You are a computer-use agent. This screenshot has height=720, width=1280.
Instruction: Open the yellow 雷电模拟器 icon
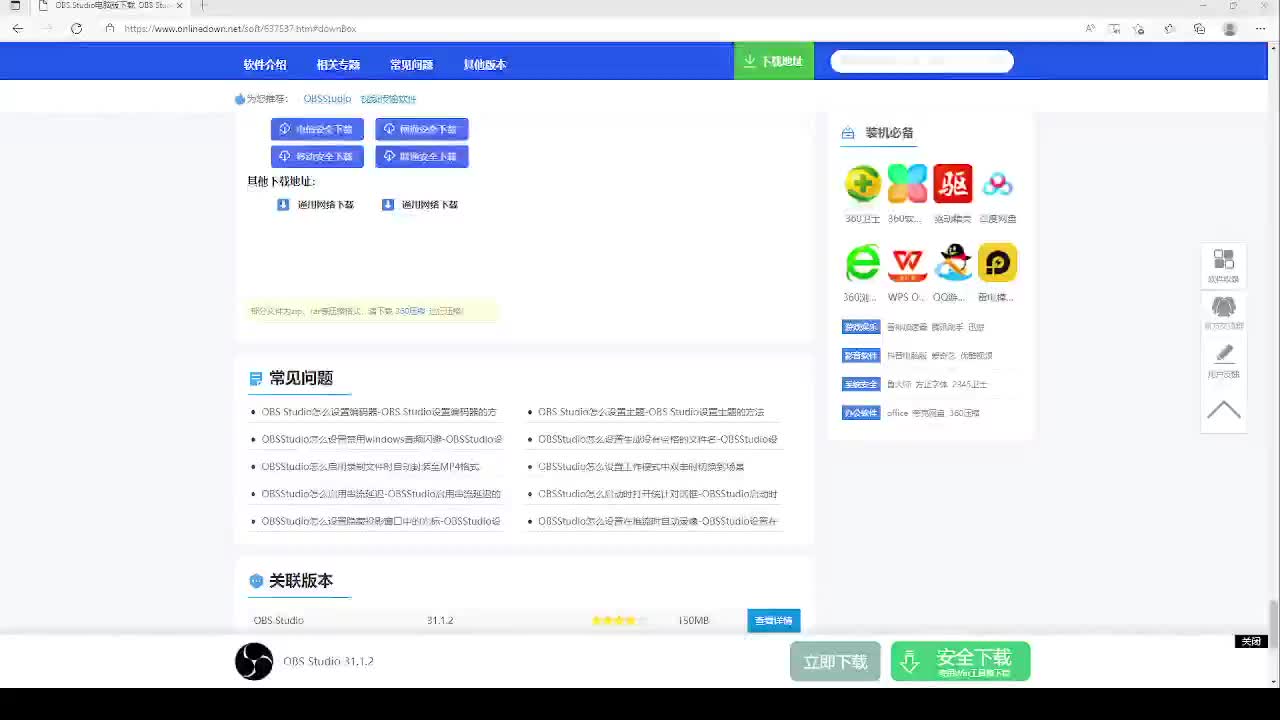tap(997, 263)
